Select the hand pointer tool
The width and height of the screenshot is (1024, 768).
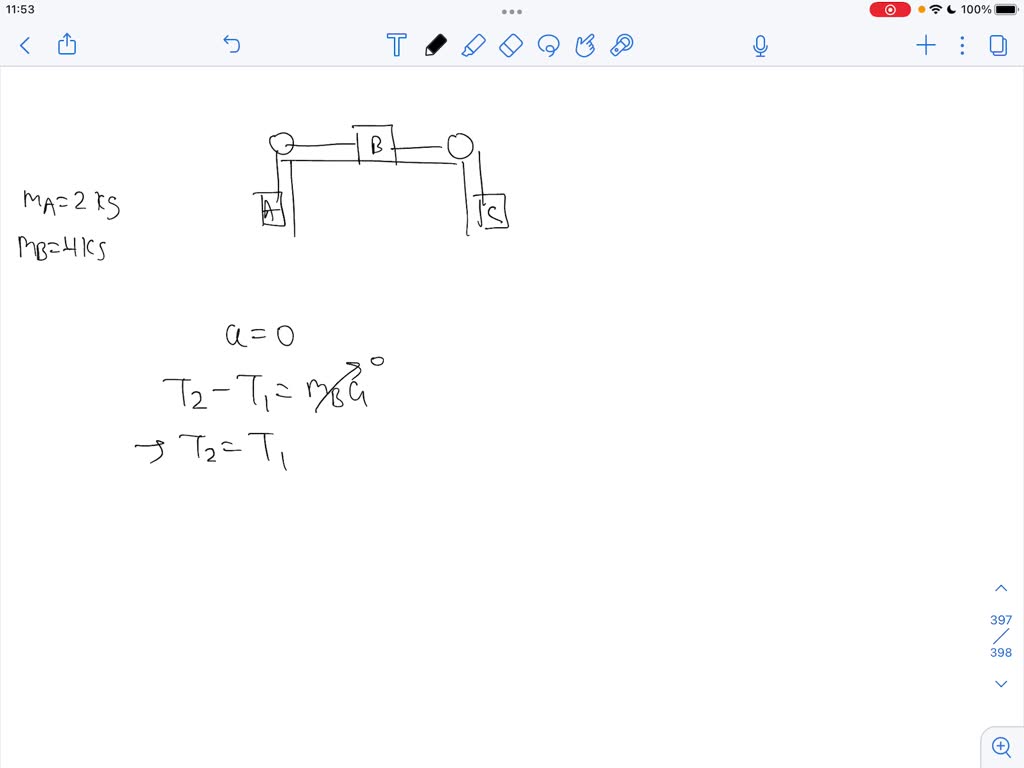(585, 45)
